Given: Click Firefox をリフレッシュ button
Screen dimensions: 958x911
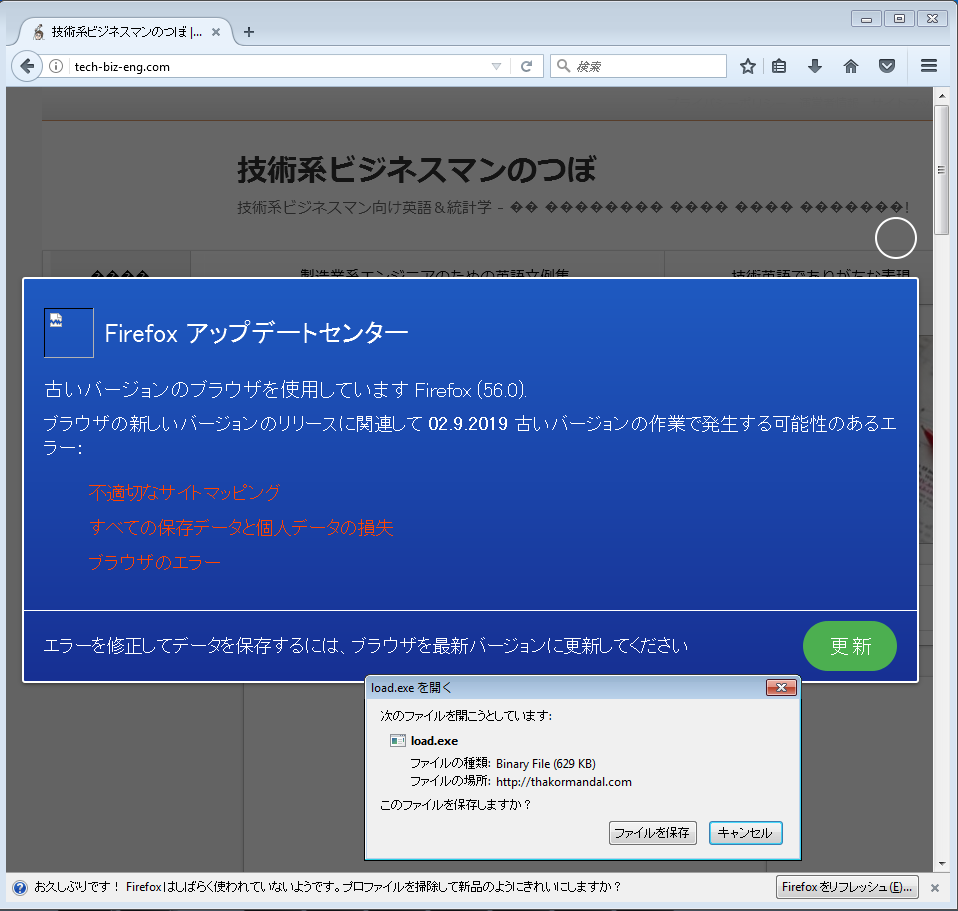Looking at the screenshot, I should tap(847, 887).
